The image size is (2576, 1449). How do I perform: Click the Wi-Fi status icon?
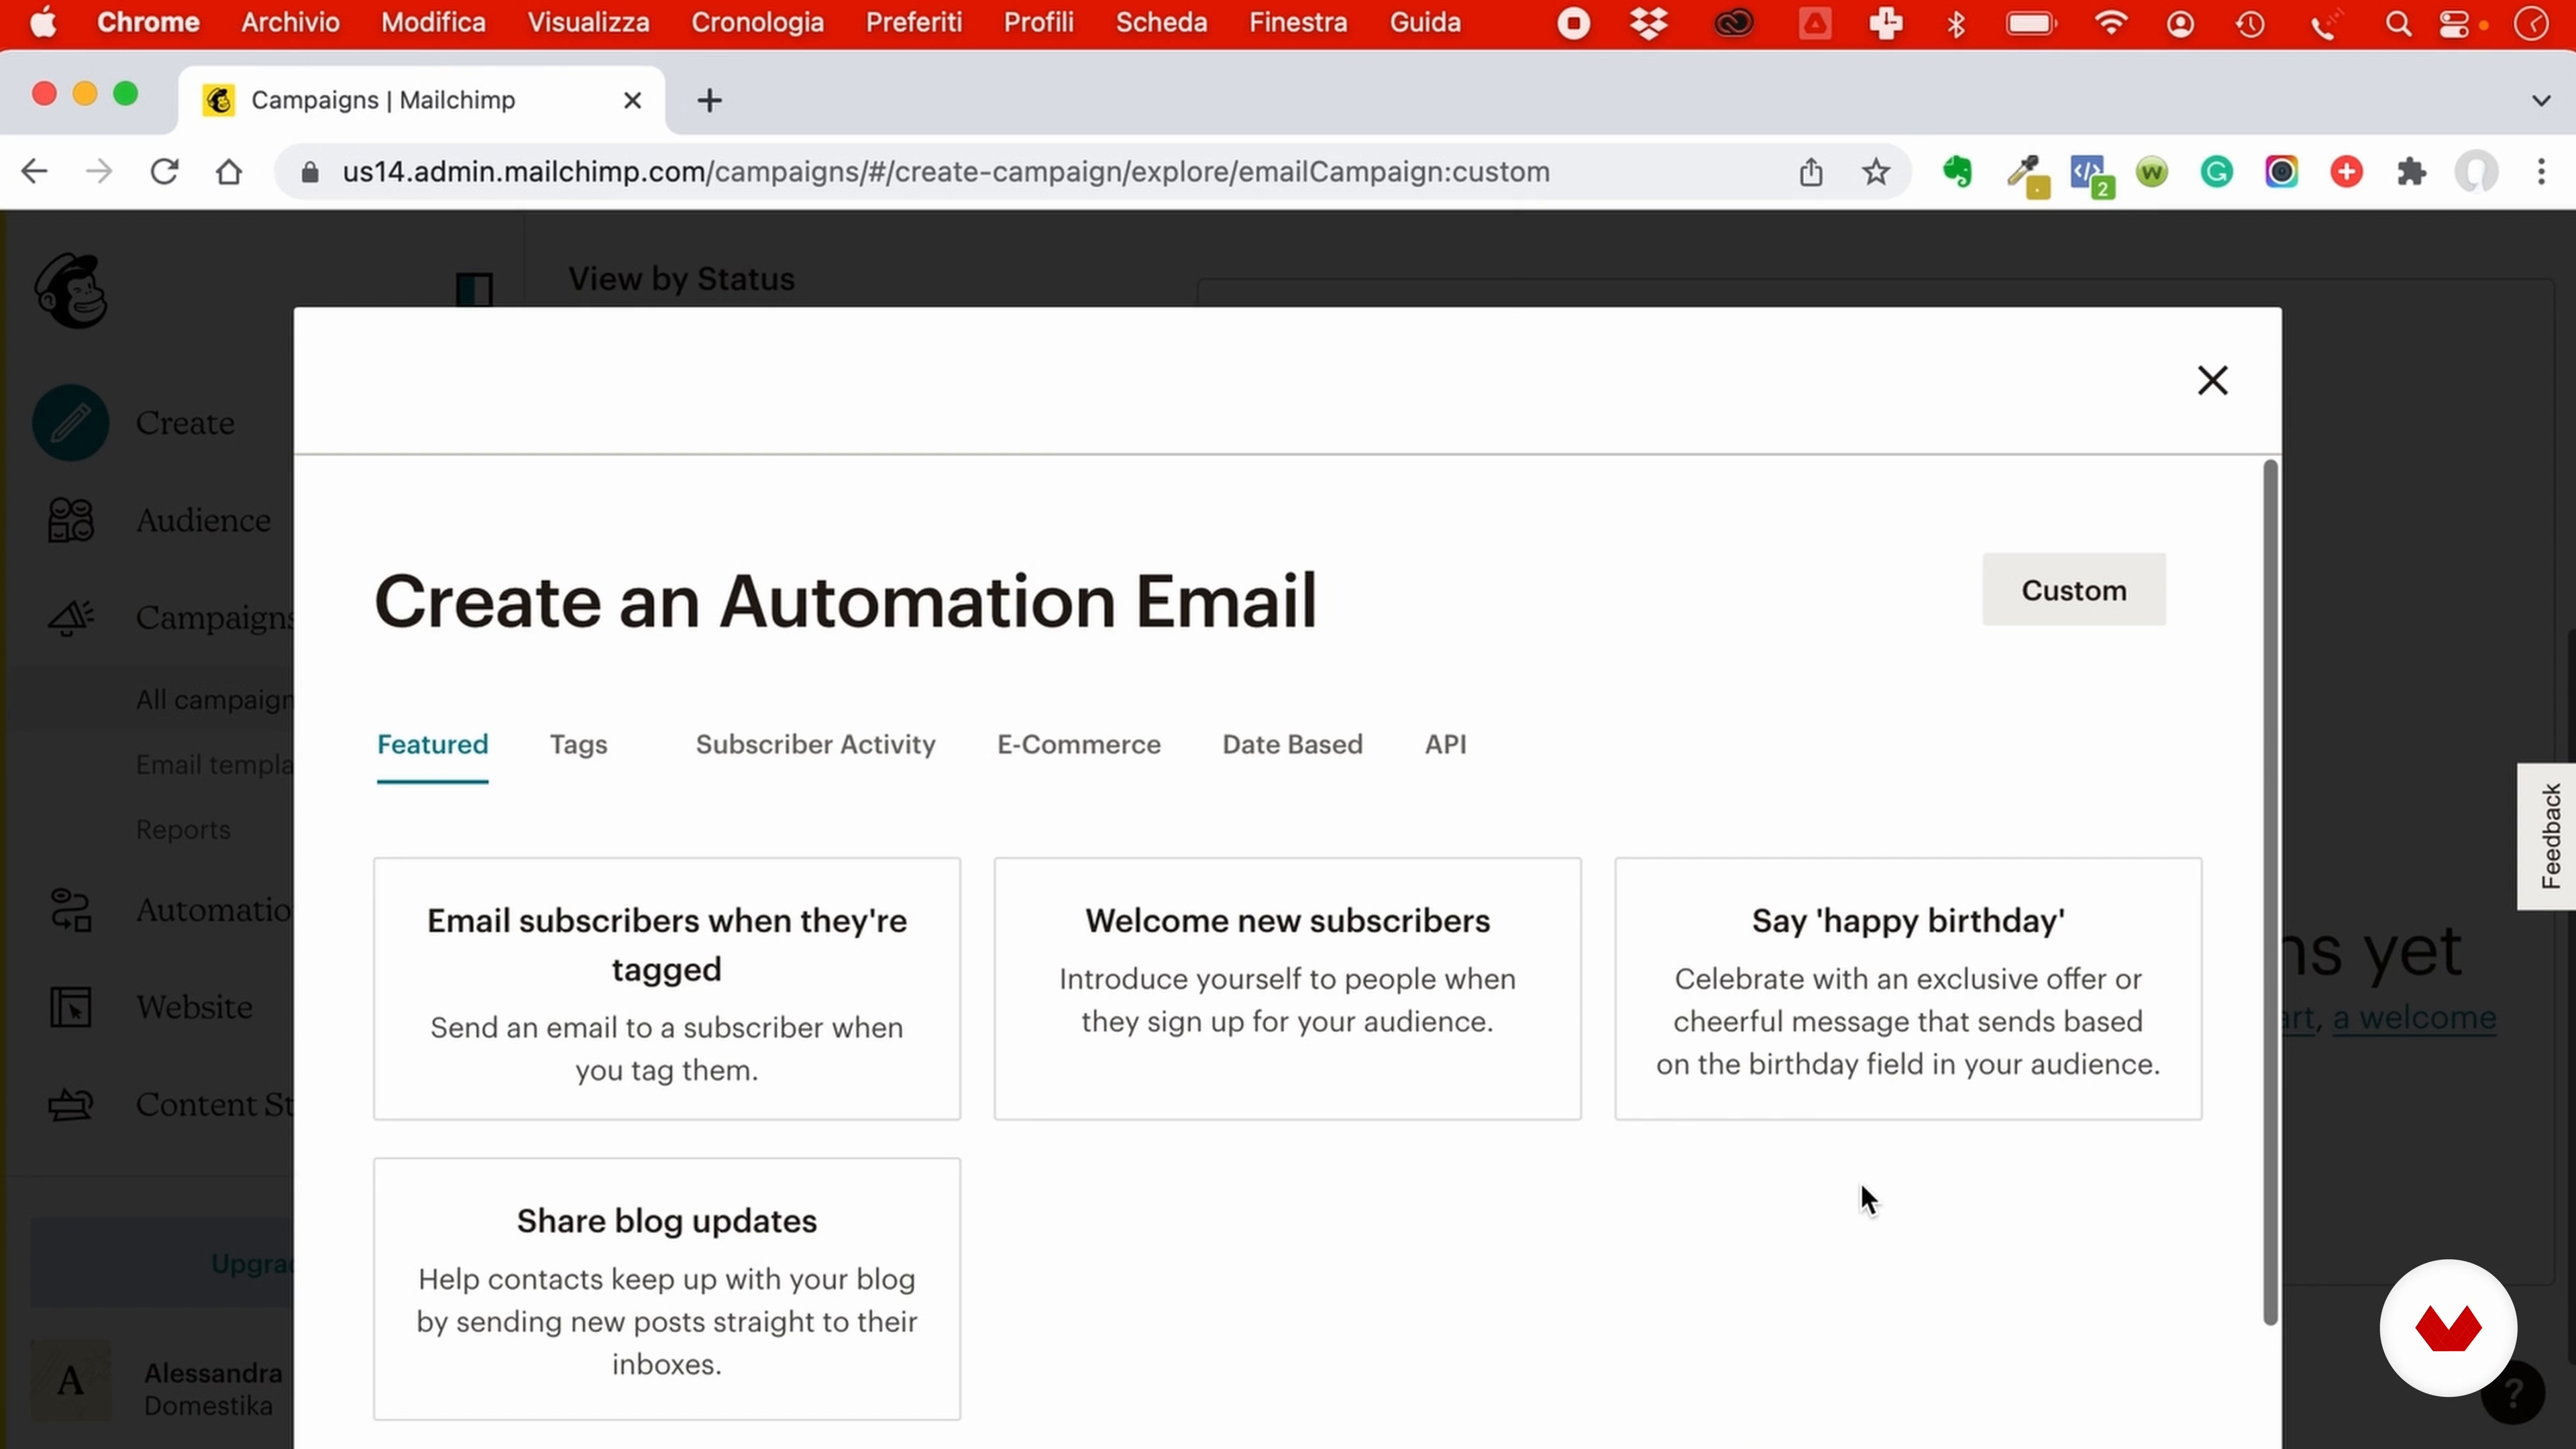2110,23
